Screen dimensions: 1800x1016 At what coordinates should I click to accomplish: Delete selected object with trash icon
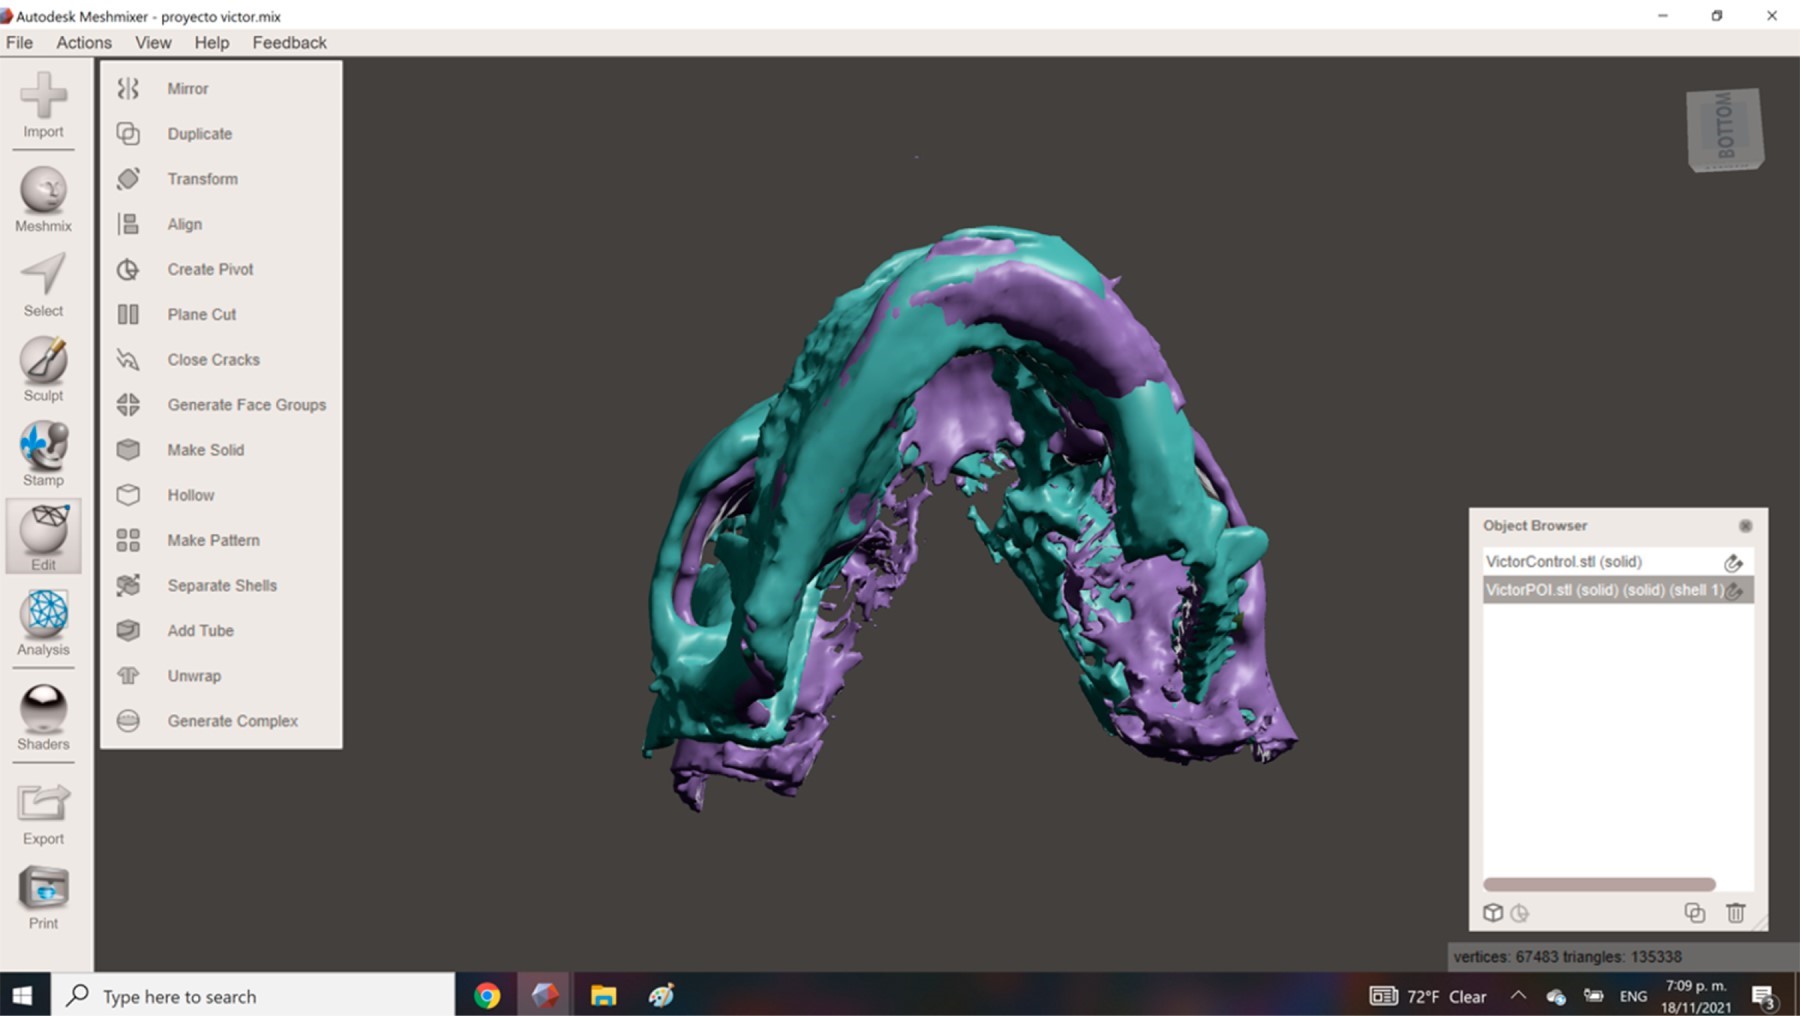coord(1735,912)
